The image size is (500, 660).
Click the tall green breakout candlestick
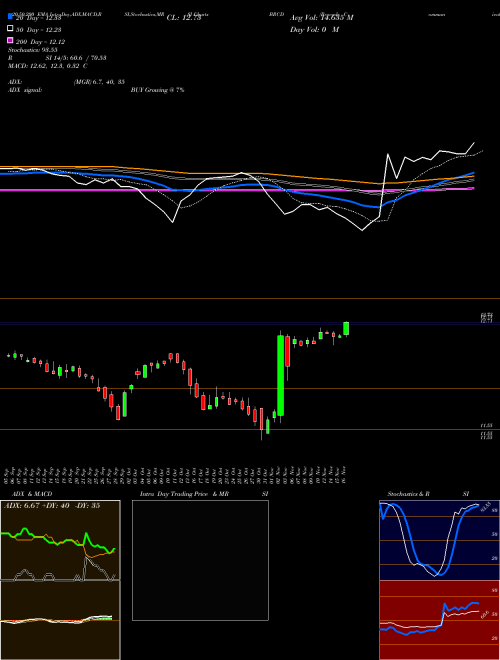click(x=280, y=375)
